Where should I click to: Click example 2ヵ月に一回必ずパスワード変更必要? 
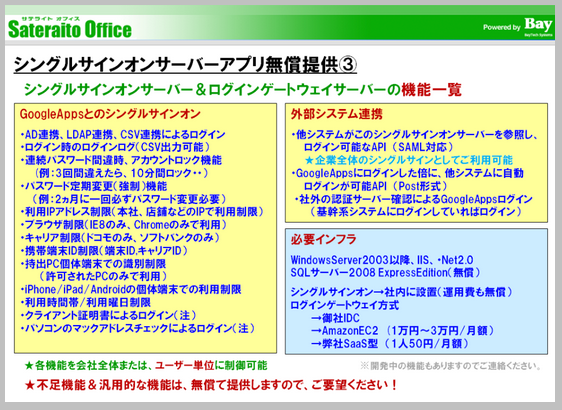coord(129,199)
